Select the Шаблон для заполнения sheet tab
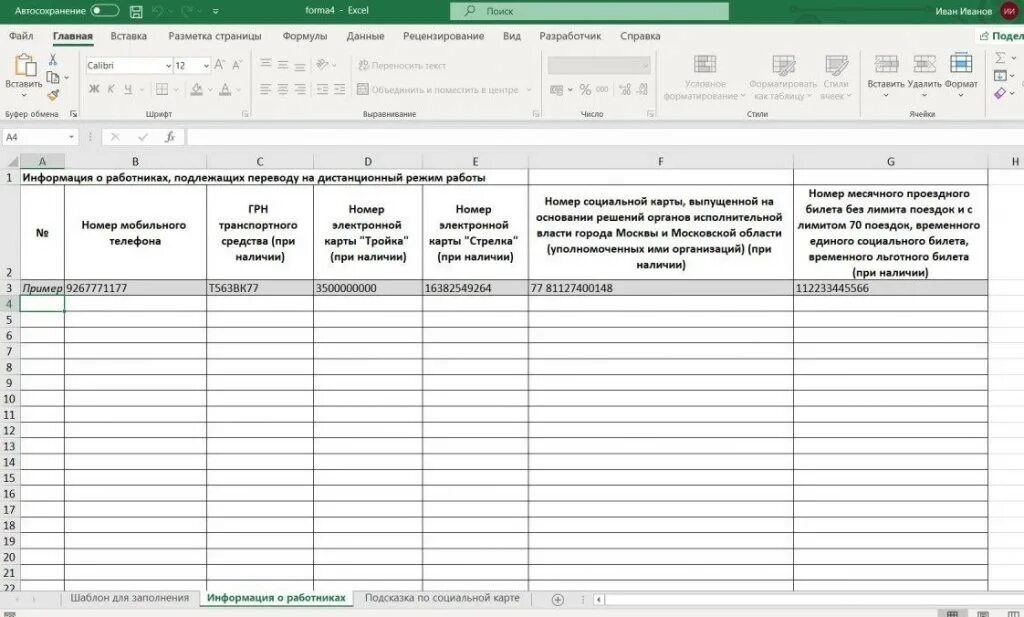The image size is (1024, 617). tap(129, 597)
